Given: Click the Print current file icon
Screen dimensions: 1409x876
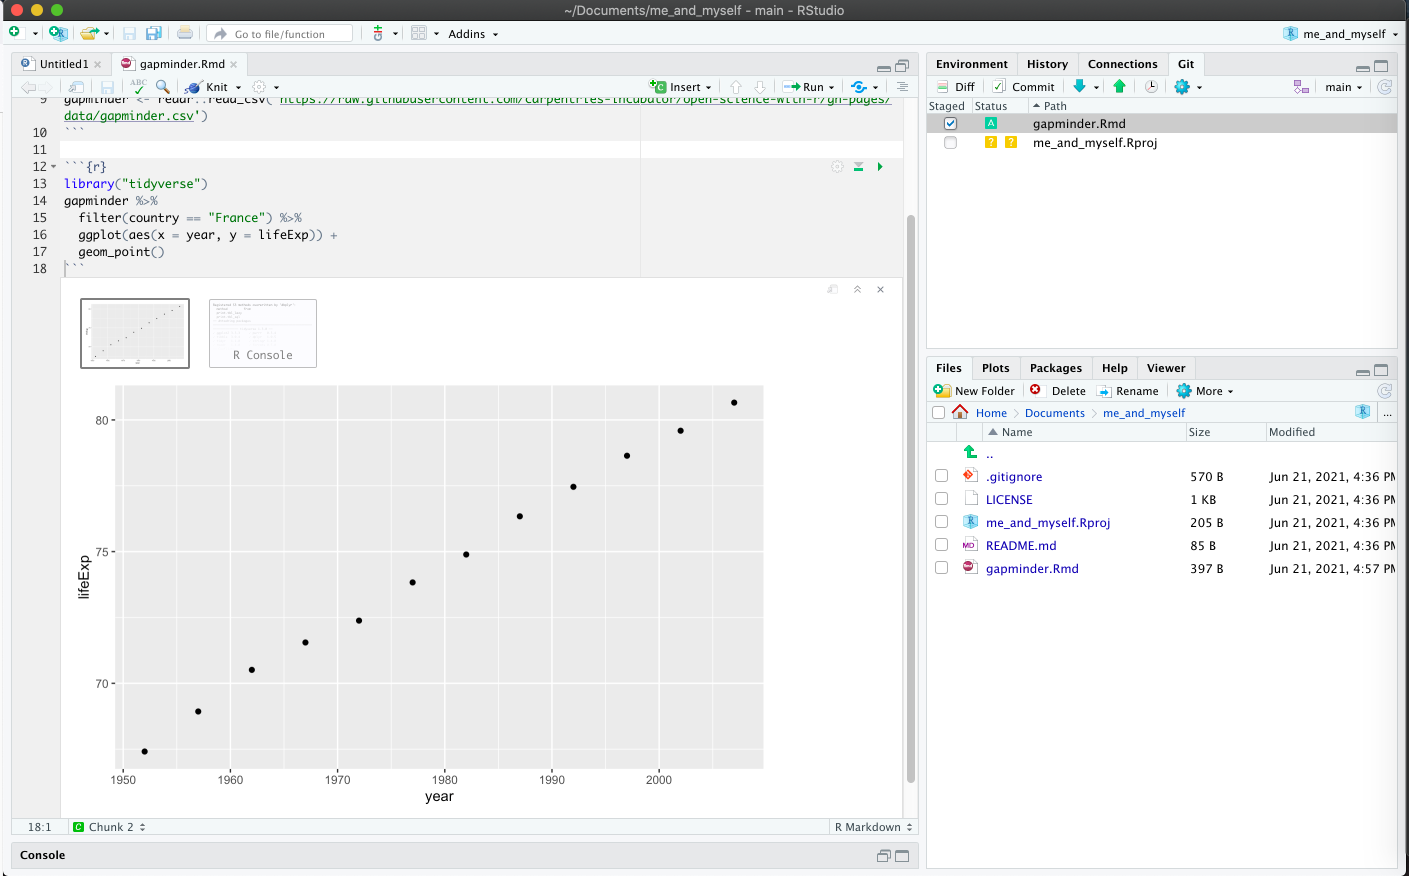Looking at the screenshot, I should pyautogui.click(x=185, y=33).
